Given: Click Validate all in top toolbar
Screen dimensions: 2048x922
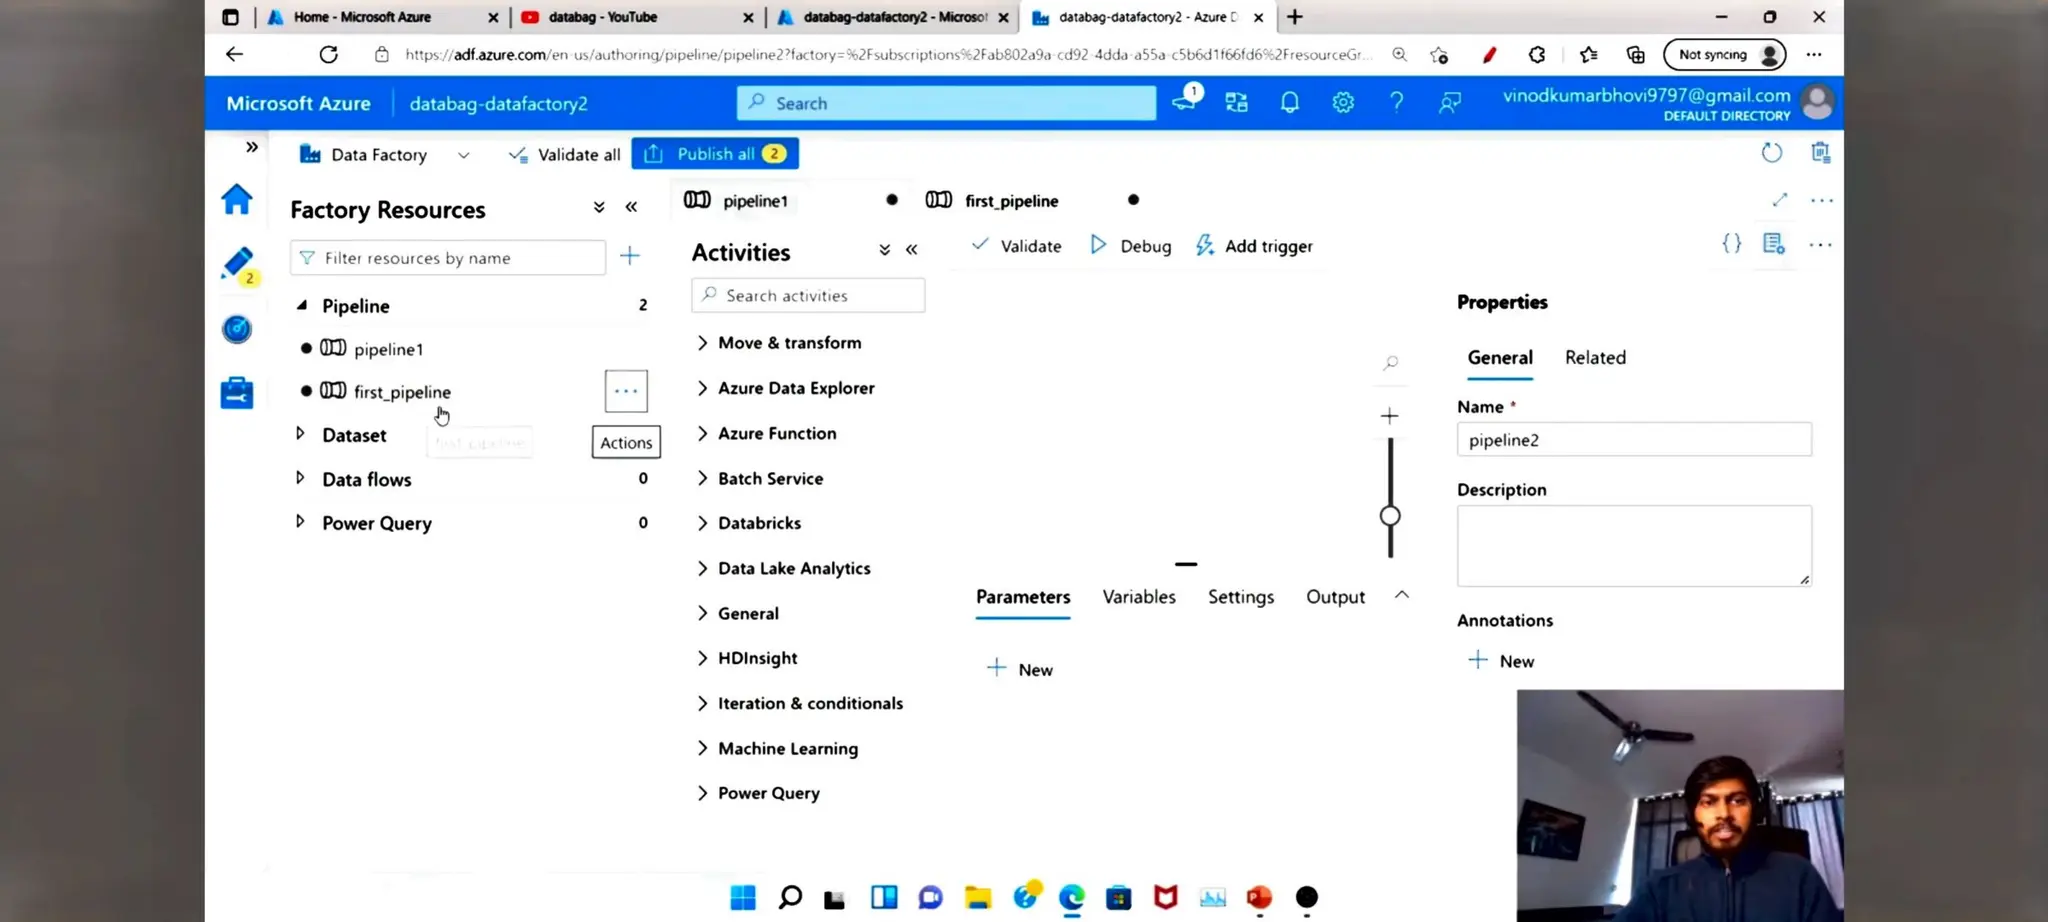Looking at the screenshot, I should [x=565, y=154].
